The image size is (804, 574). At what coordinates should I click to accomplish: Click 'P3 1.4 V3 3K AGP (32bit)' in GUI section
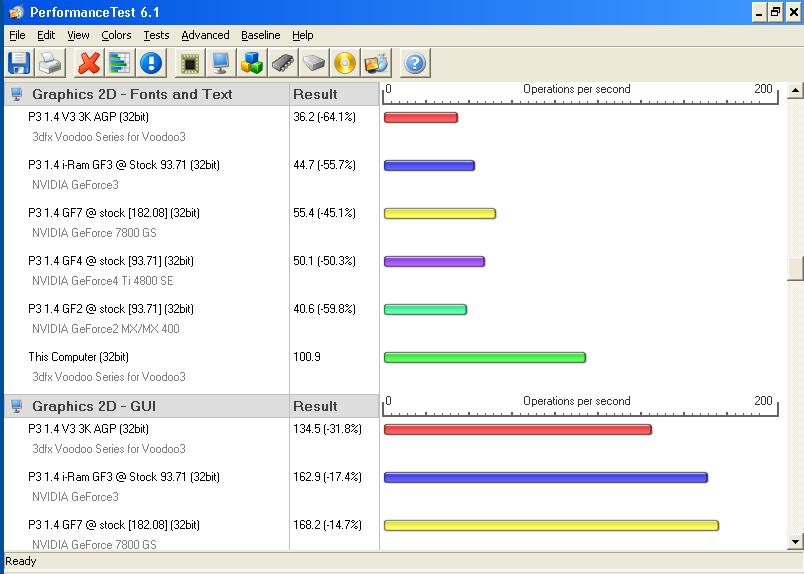[x=88, y=429]
